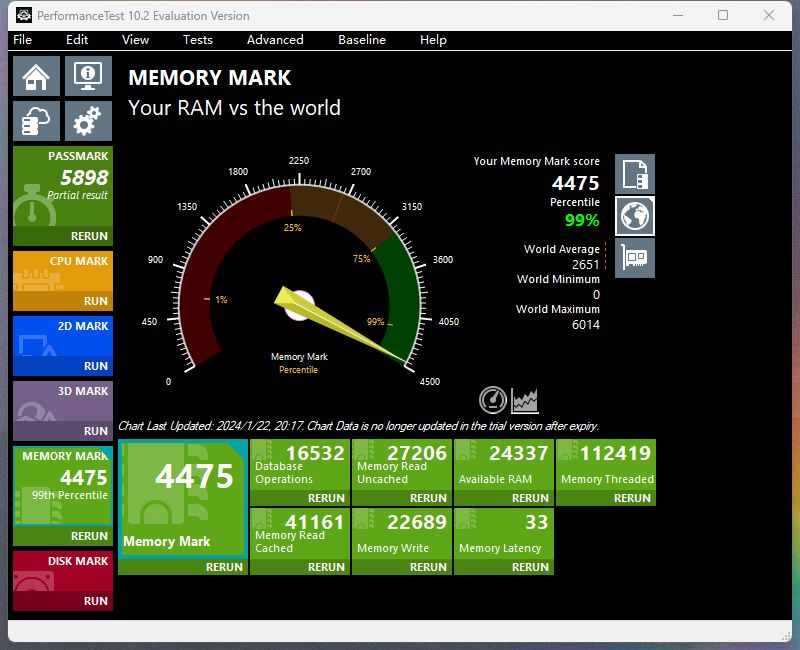
Task: Open the File menu
Action: pyautogui.click(x=22, y=40)
